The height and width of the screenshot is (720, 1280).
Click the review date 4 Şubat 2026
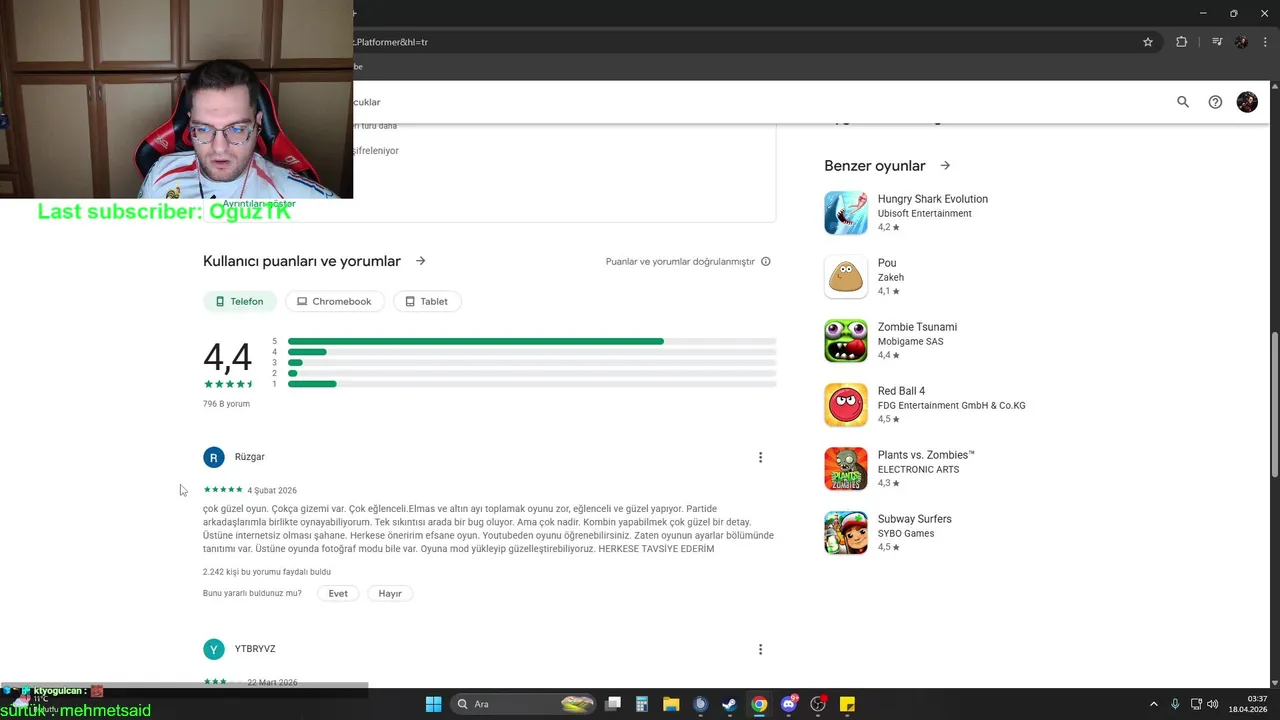272,490
